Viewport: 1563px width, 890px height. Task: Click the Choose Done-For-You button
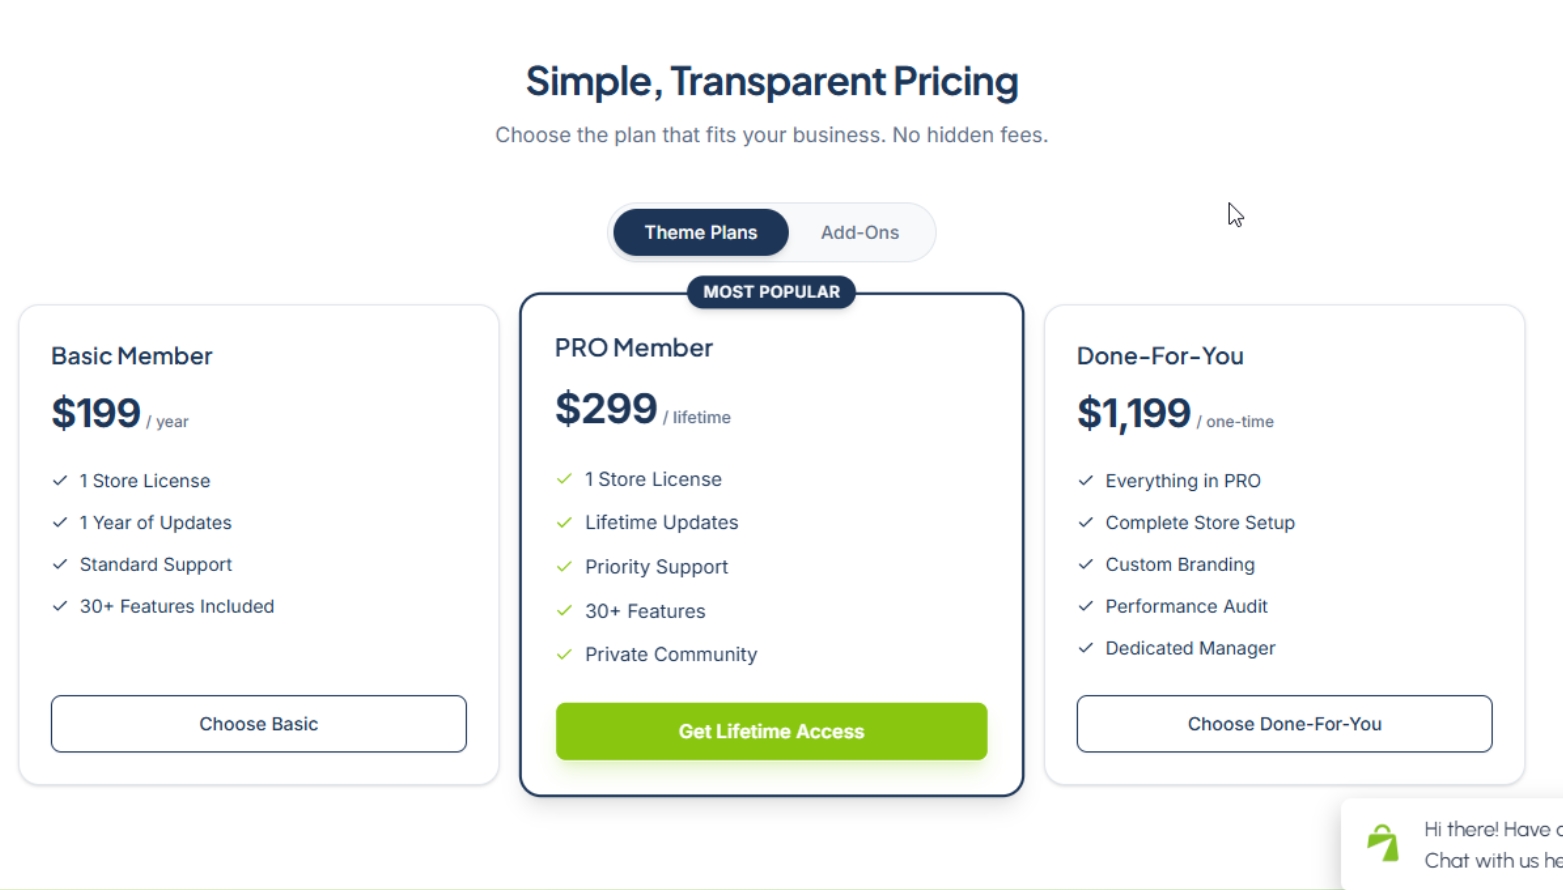(x=1284, y=723)
